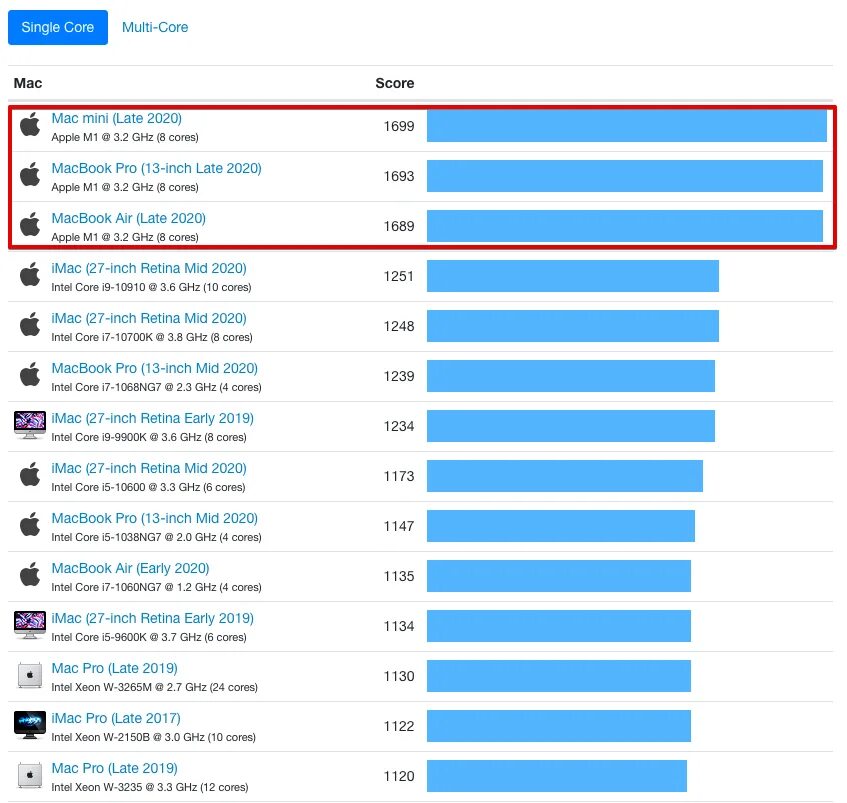This screenshot has height=803, width=847.
Task: Click iMac thumbnail in the i9-9900K row
Action: pos(30,425)
